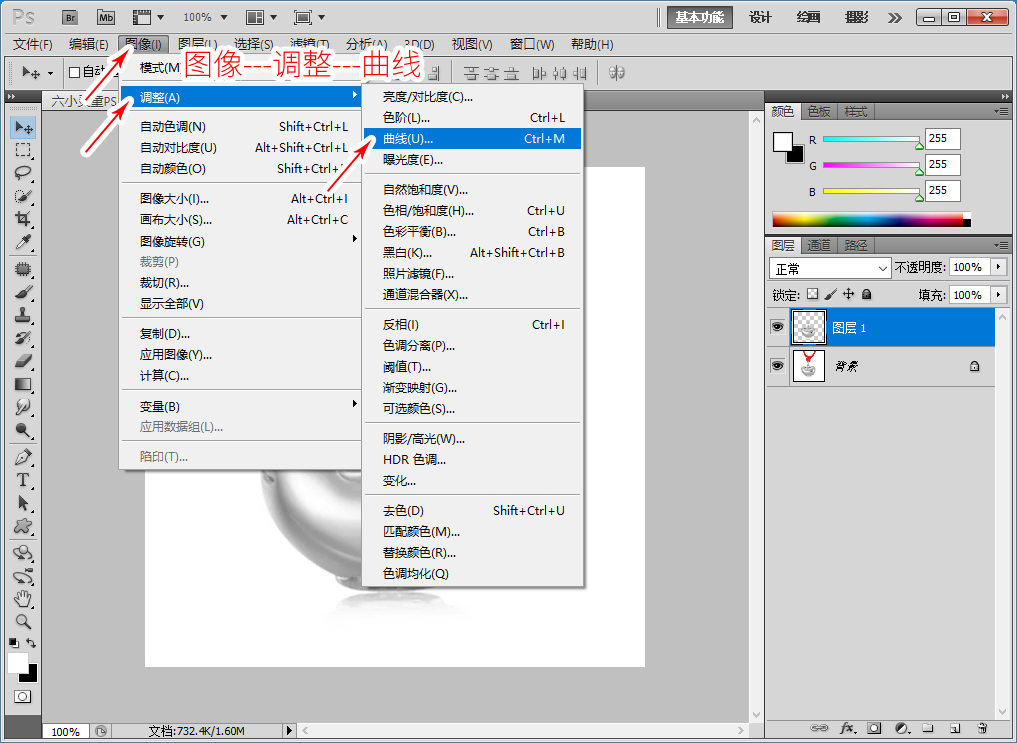The height and width of the screenshot is (743, 1017).
Task: Launch Mini Bridge from top bar
Action: 106,18
